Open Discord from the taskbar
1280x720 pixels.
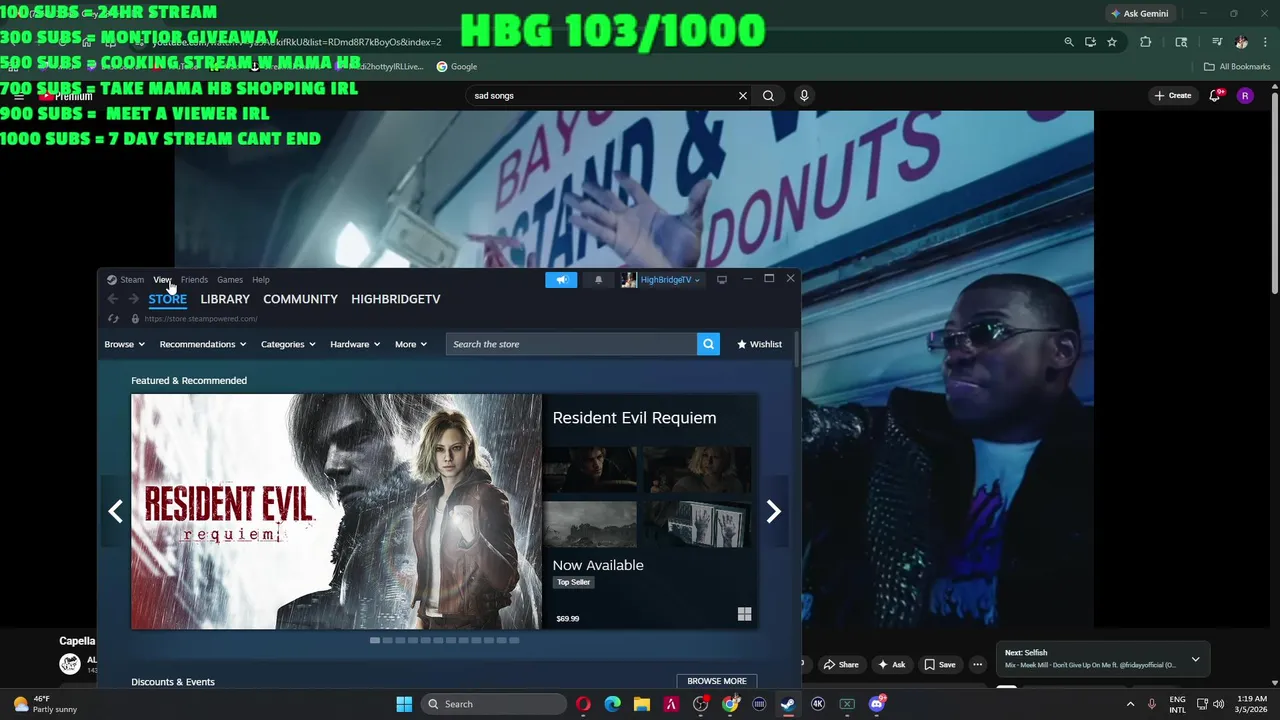[x=877, y=704]
